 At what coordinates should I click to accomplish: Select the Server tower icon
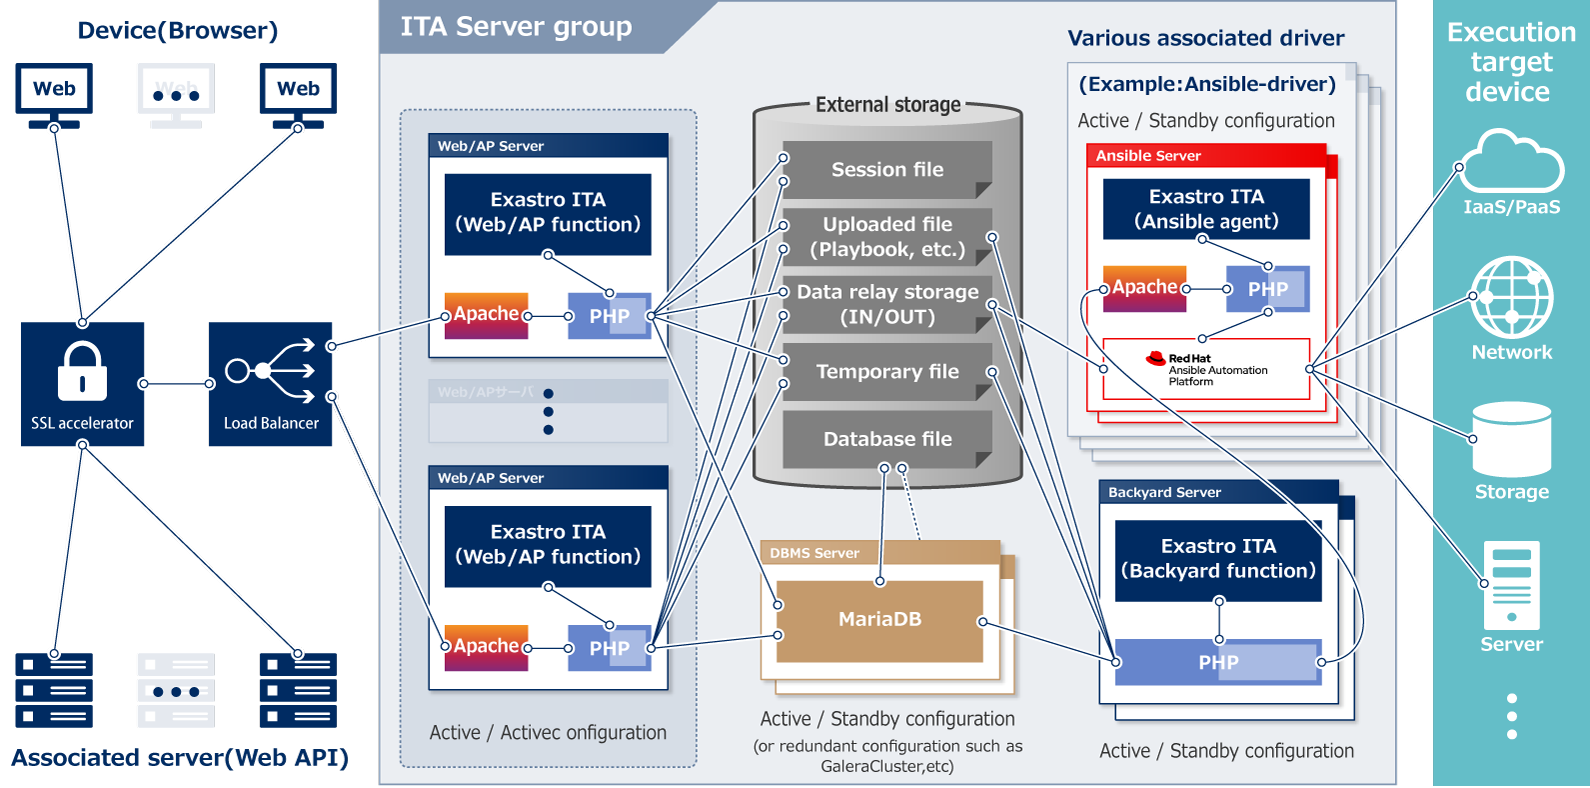(1511, 585)
